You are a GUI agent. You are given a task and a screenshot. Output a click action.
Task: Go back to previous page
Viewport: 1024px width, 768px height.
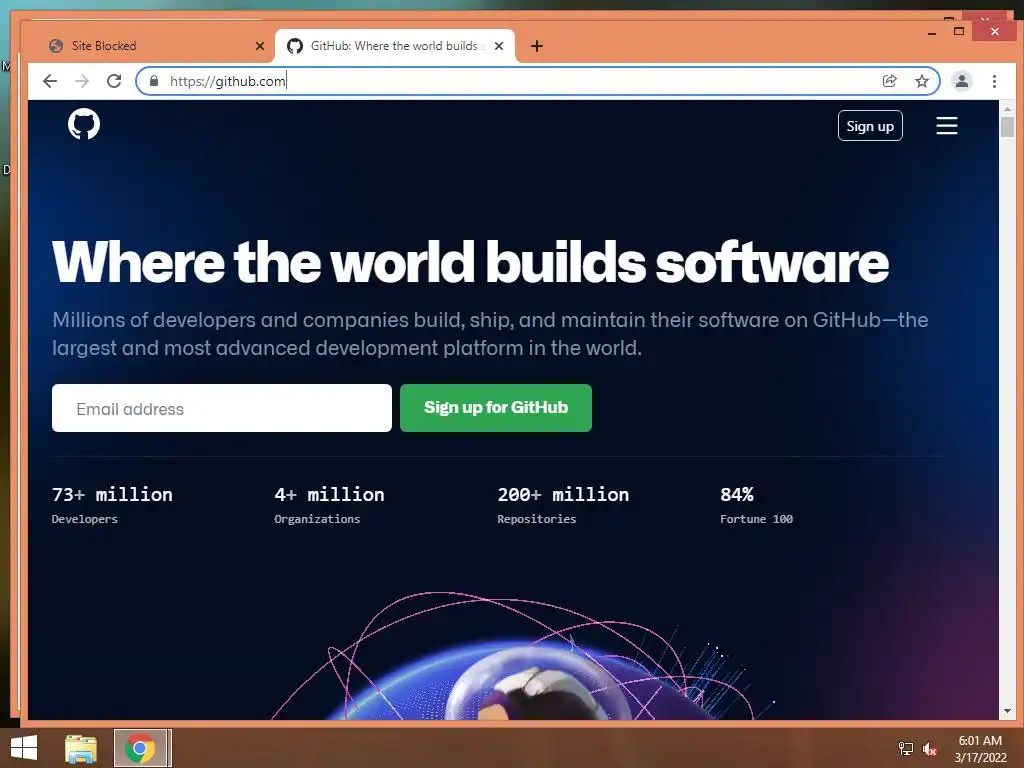pyautogui.click(x=50, y=81)
